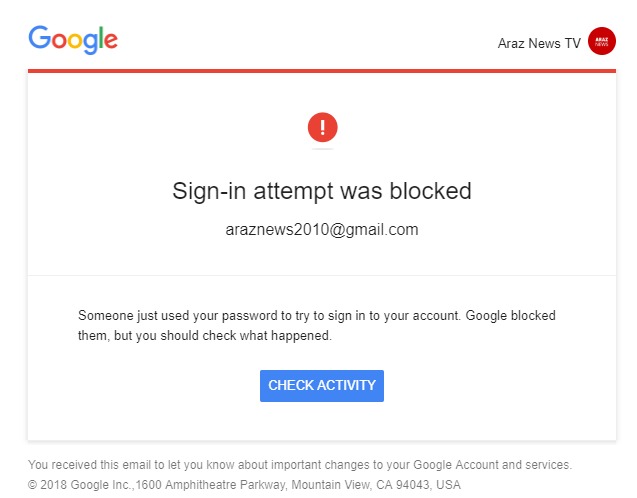The height and width of the screenshot is (498, 637).
Task: Click the Araz News round avatar
Action: pos(602,42)
